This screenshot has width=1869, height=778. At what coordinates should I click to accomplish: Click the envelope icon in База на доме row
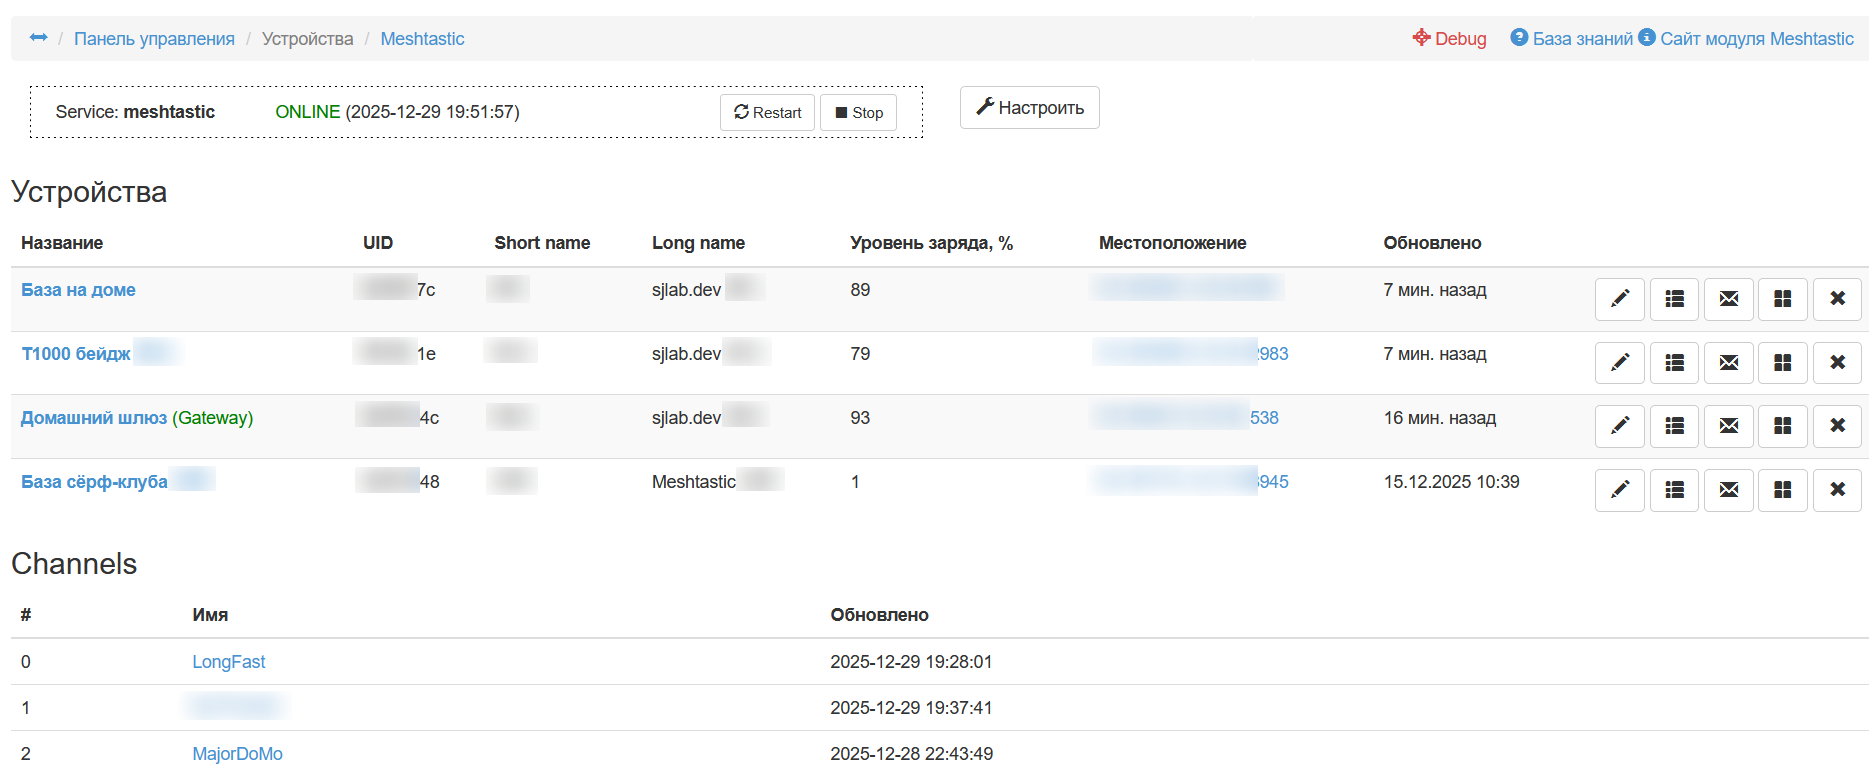1728,299
